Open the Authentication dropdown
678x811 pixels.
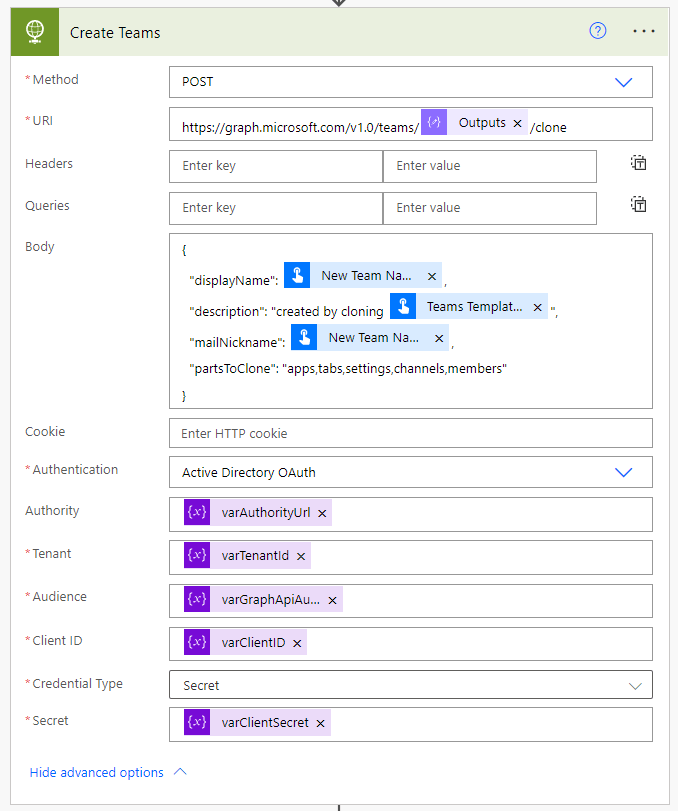(623, 471)
